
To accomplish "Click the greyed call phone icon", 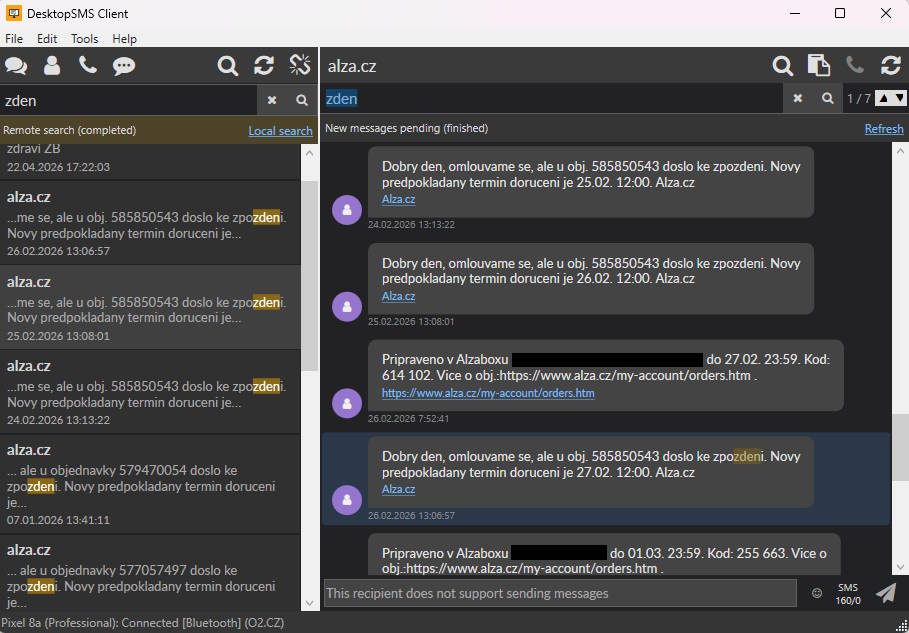I will [x=855, y=65].
